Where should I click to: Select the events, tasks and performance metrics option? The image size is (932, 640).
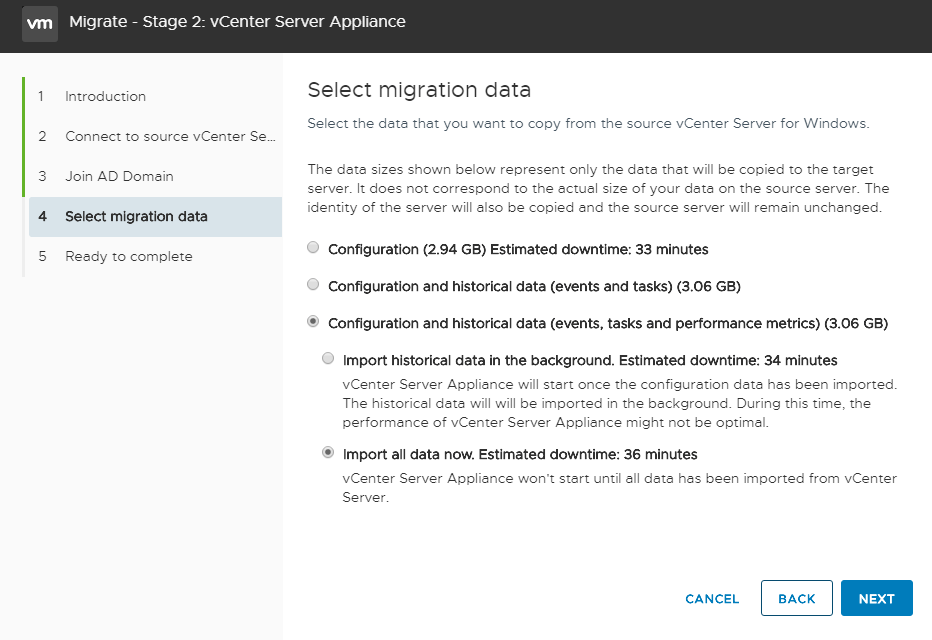[314, 322]
